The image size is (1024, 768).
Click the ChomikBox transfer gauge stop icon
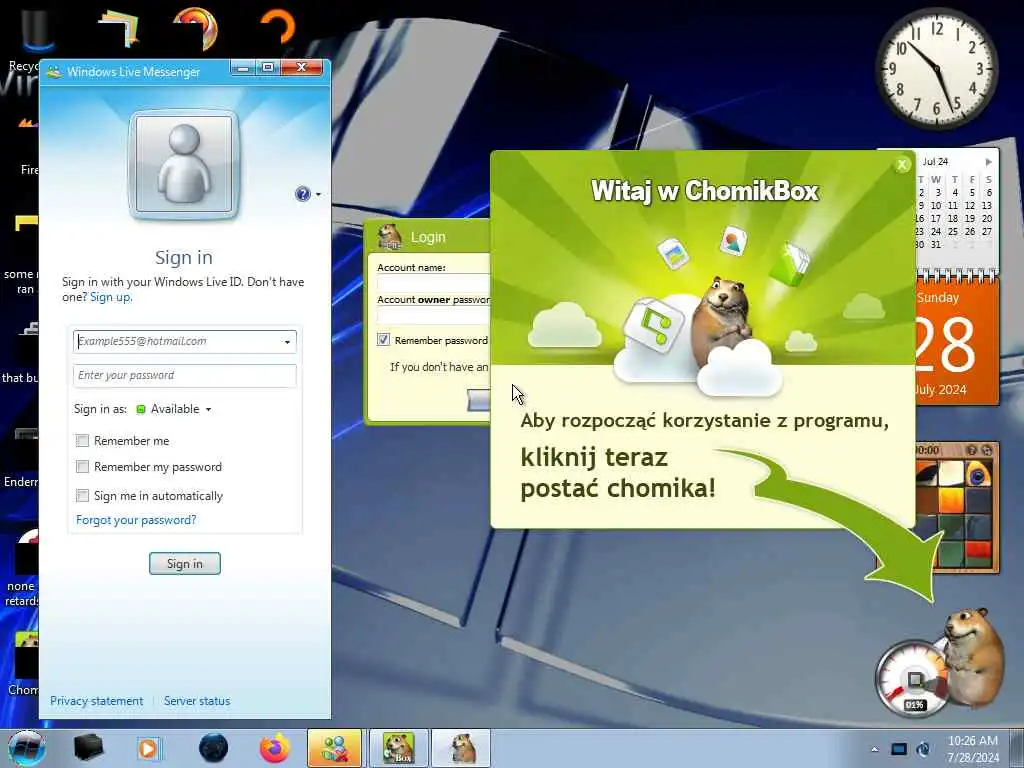click(x=914, y=680)
